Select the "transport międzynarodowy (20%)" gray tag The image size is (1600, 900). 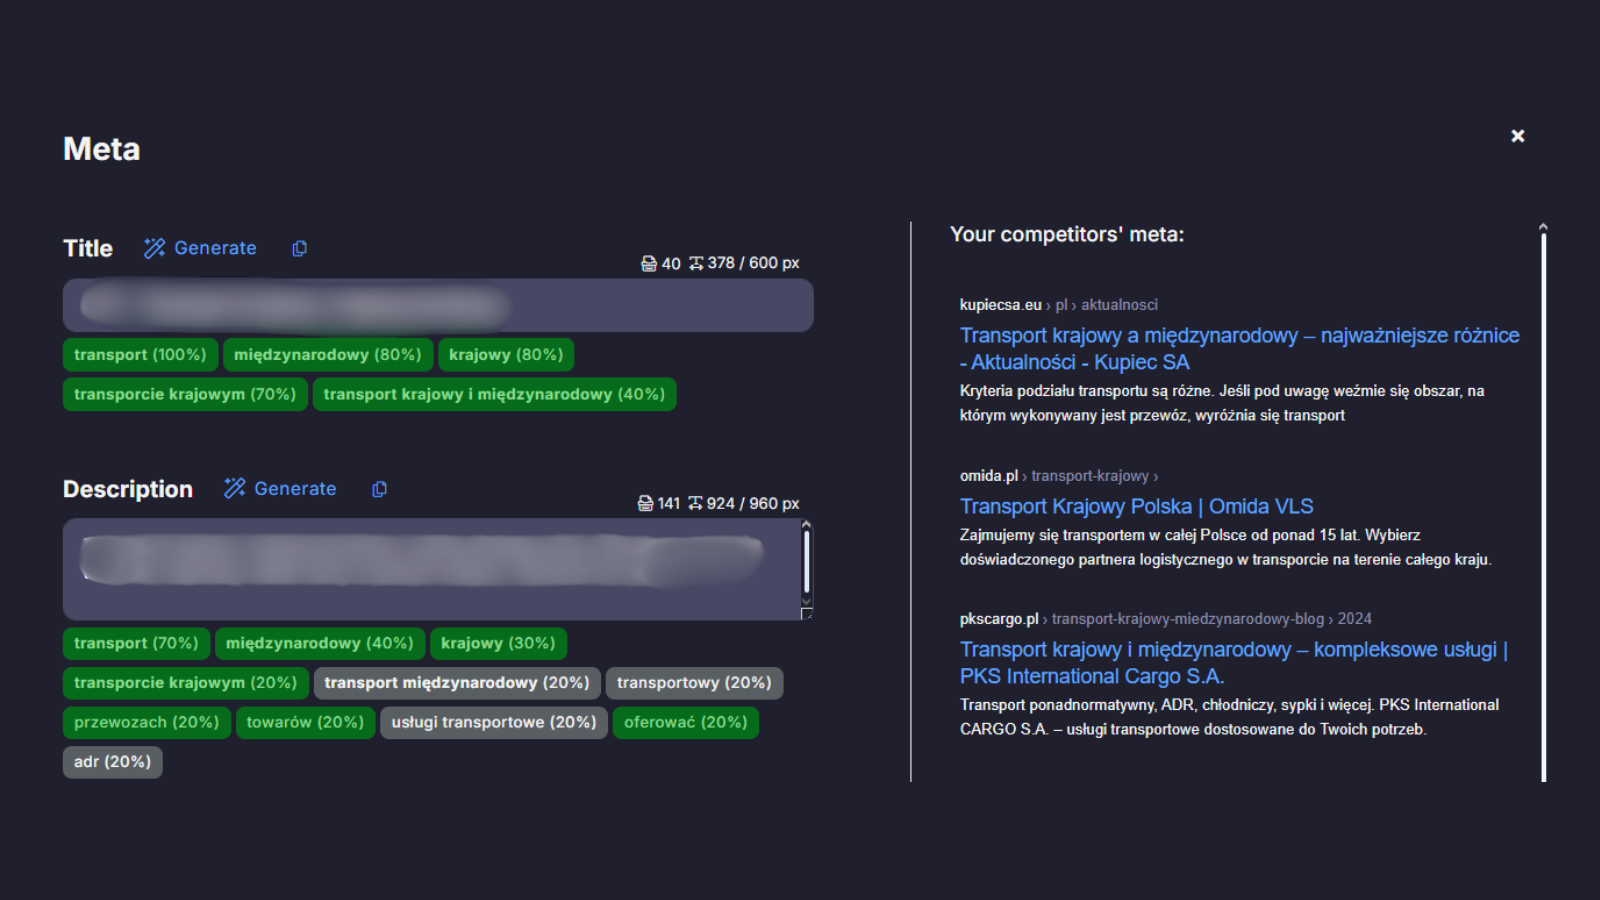click(457, 683)
